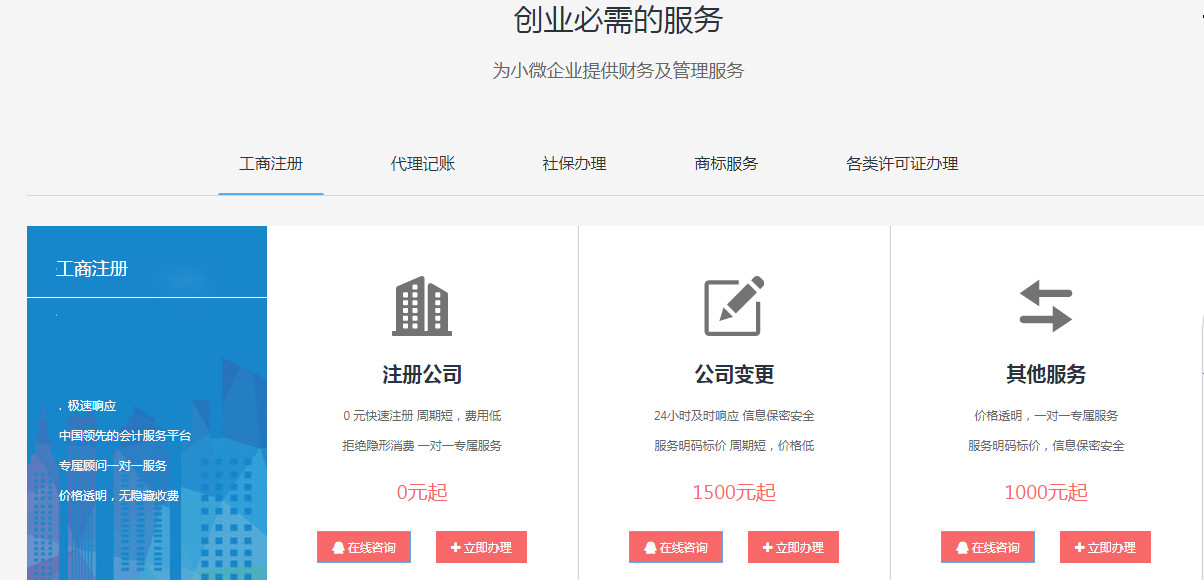Click the 注册公司 card title
1204x580 pixels.
[x=422, y=375]
